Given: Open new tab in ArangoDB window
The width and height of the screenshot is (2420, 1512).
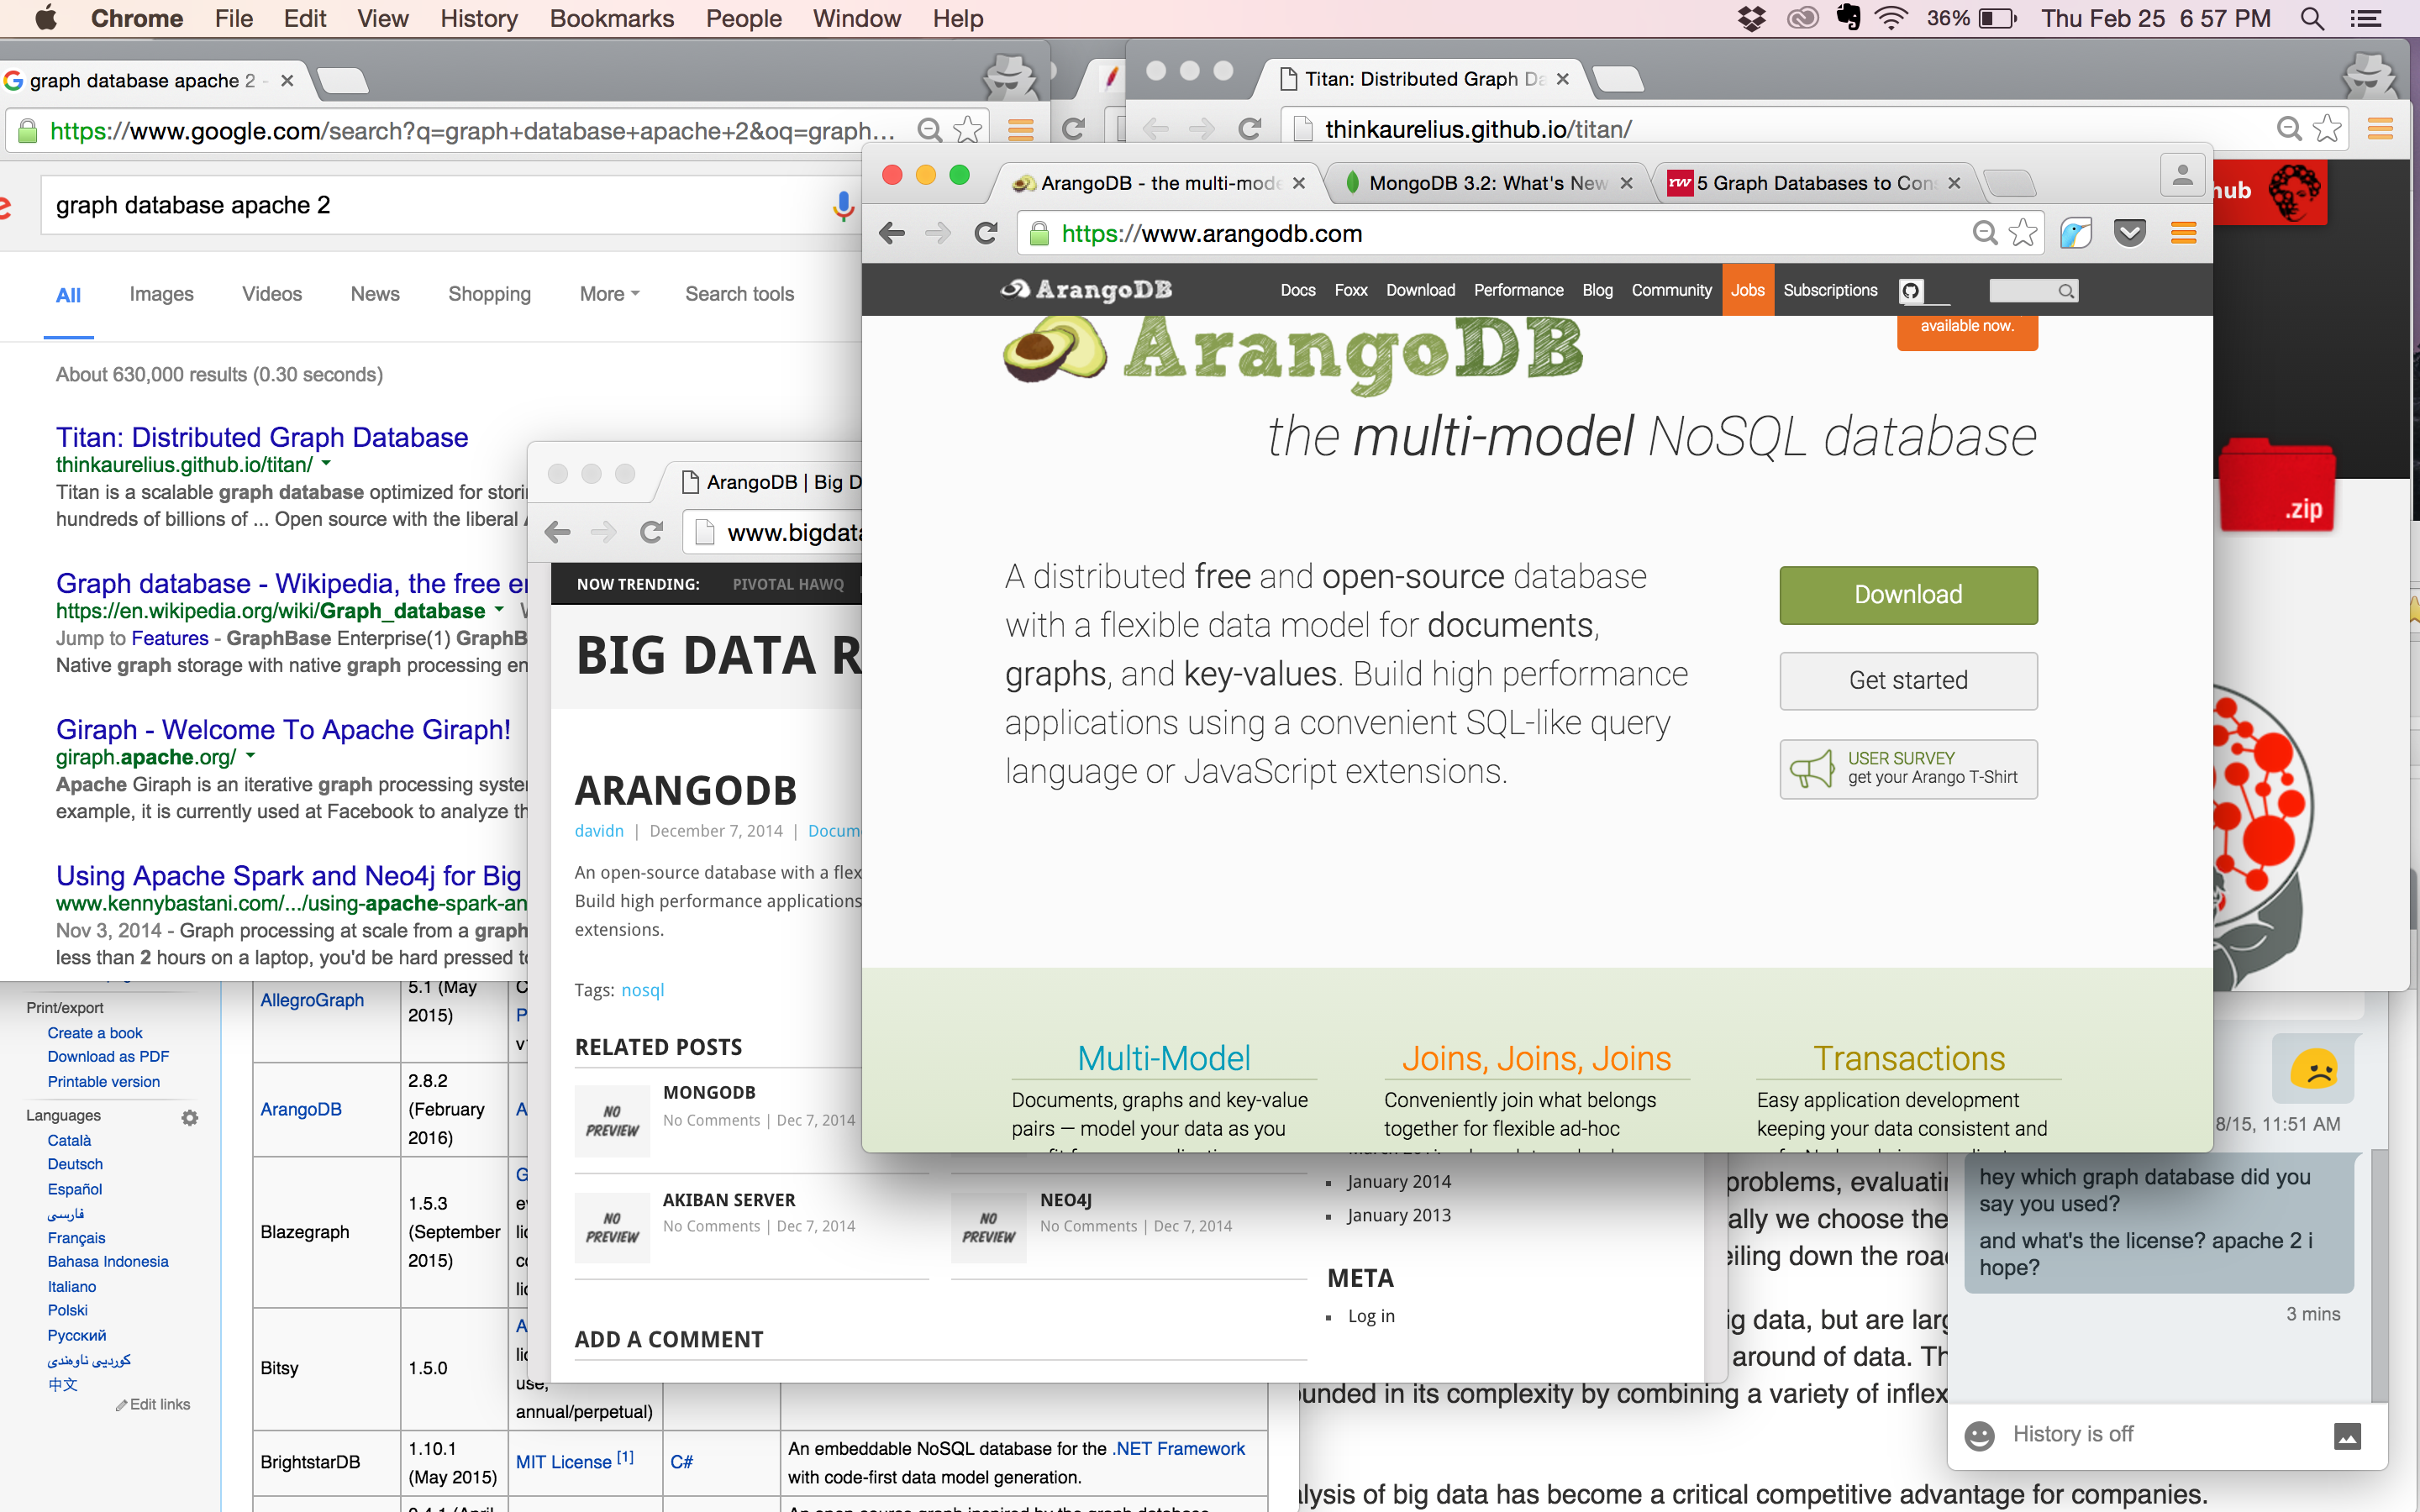Looking at the screenshot, I should point(2008,183).
